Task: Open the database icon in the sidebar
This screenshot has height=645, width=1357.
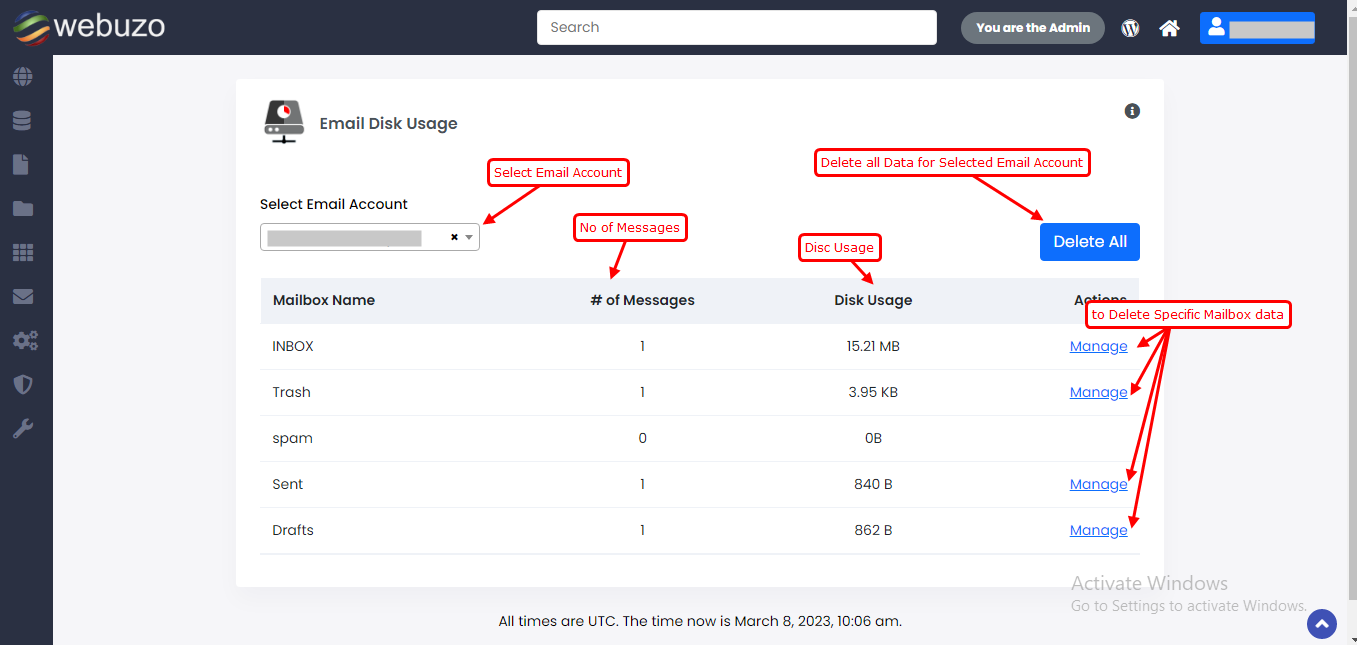Action: (x=22, y=121)
